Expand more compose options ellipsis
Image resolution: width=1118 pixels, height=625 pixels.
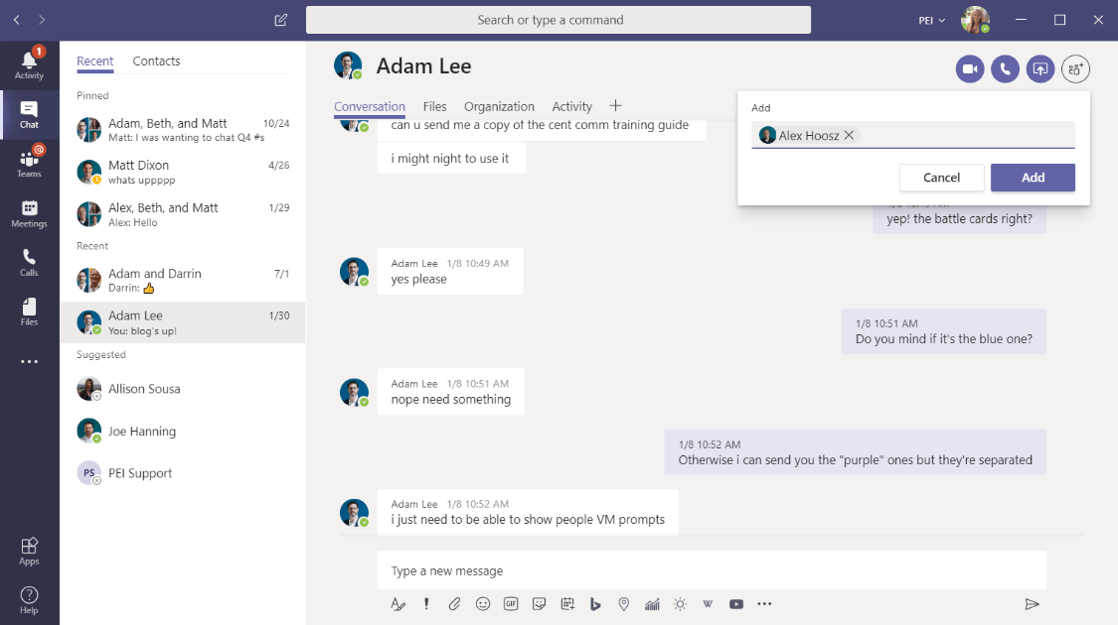coord(765,604)
